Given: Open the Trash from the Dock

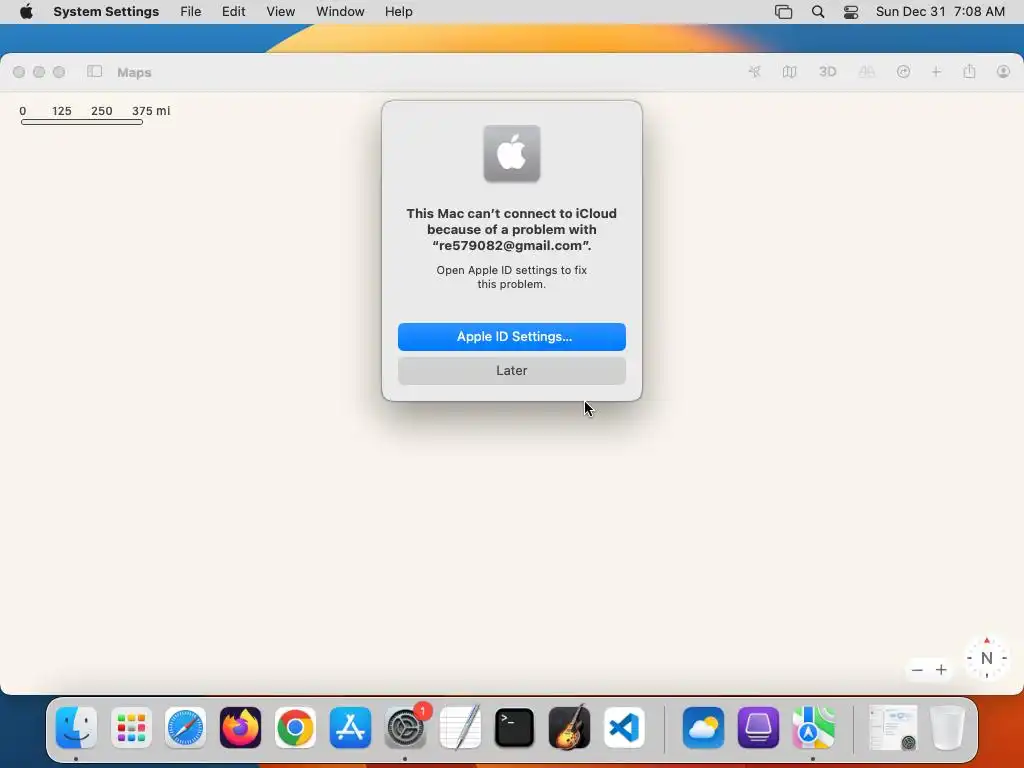Looking at the screenshot, I should tap(947, 728).
